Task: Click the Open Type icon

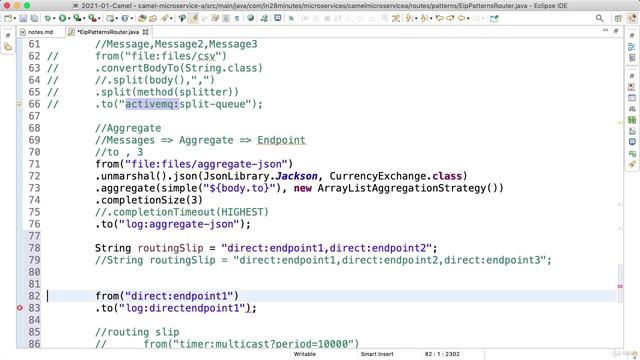Action: 142,18
